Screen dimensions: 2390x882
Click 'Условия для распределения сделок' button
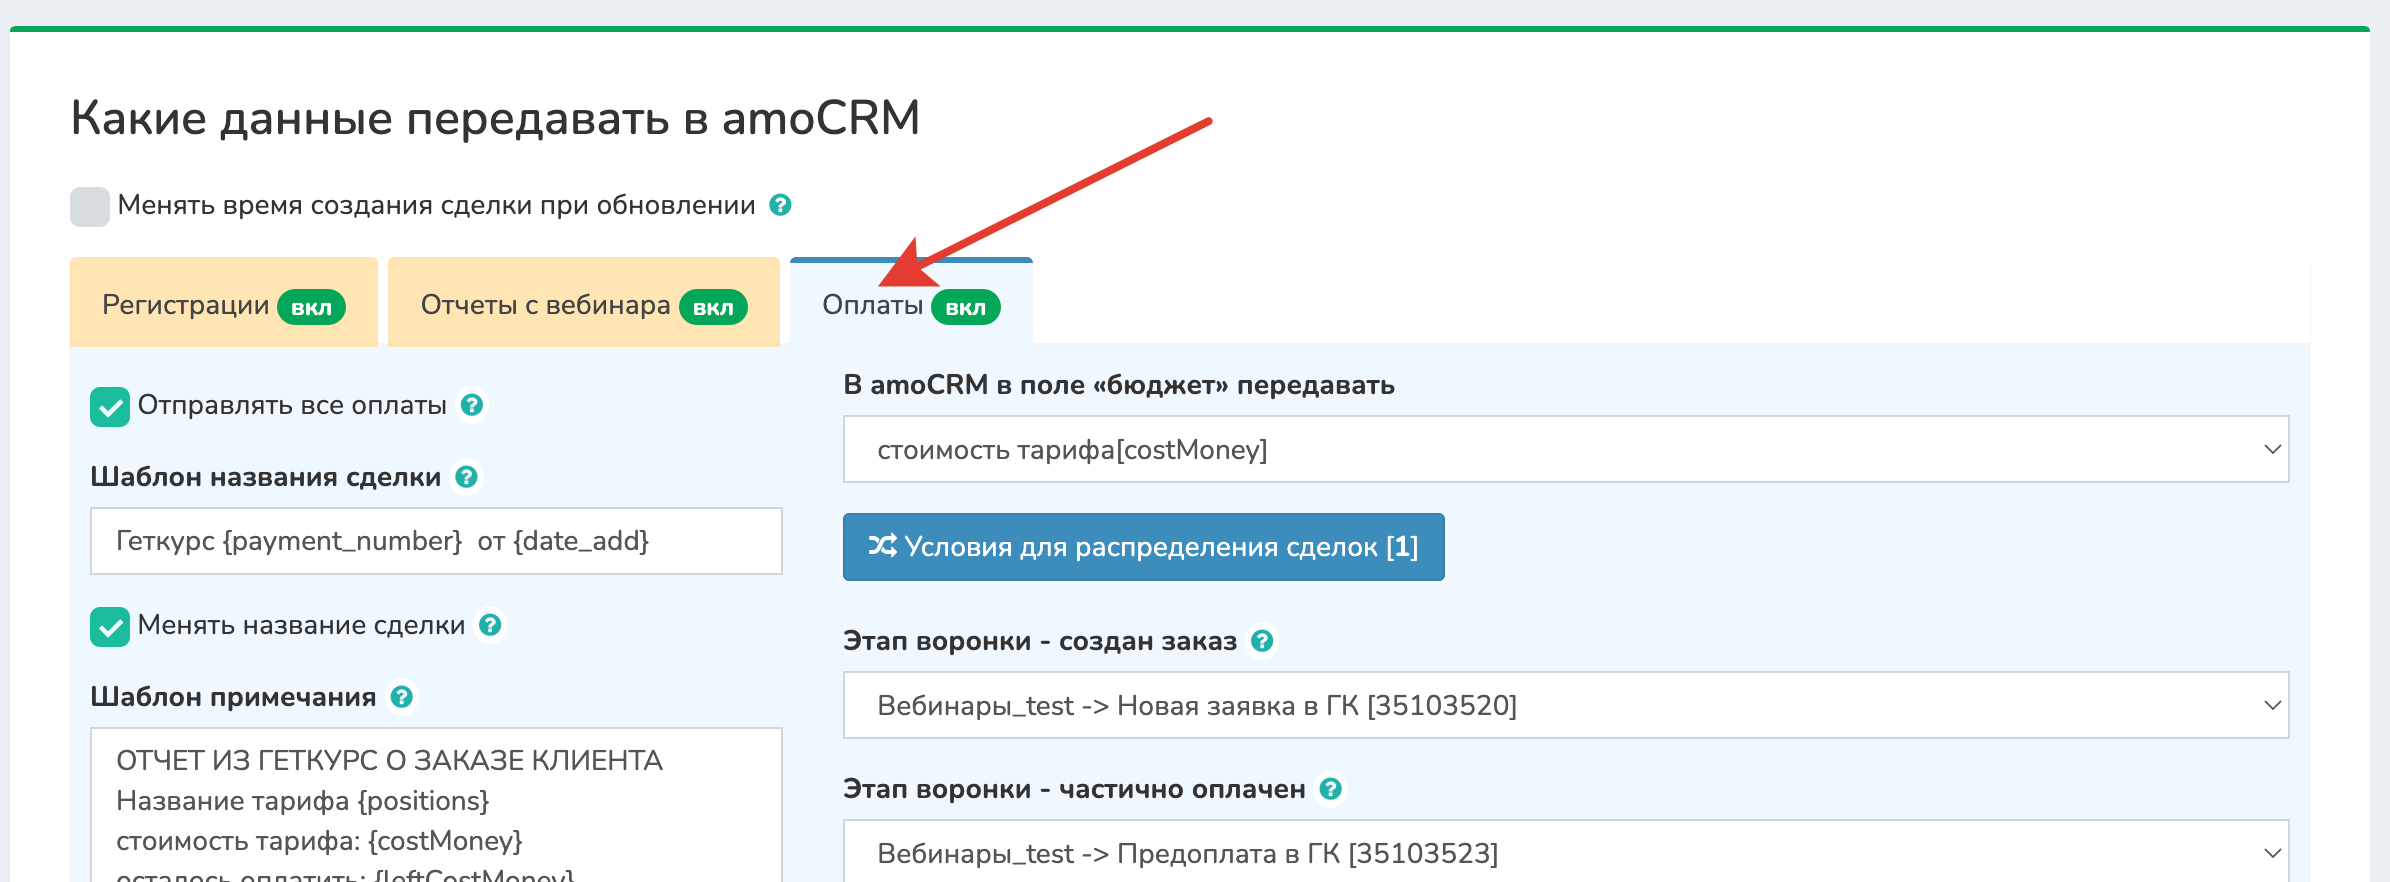[x=1143, y=547]
